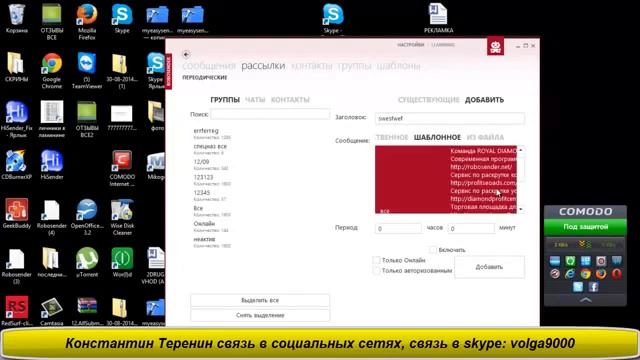Open the GeekBuddy desktop shortcut
Image resolution: width=640 pixels, height=360 pixels.
[17, 213]
